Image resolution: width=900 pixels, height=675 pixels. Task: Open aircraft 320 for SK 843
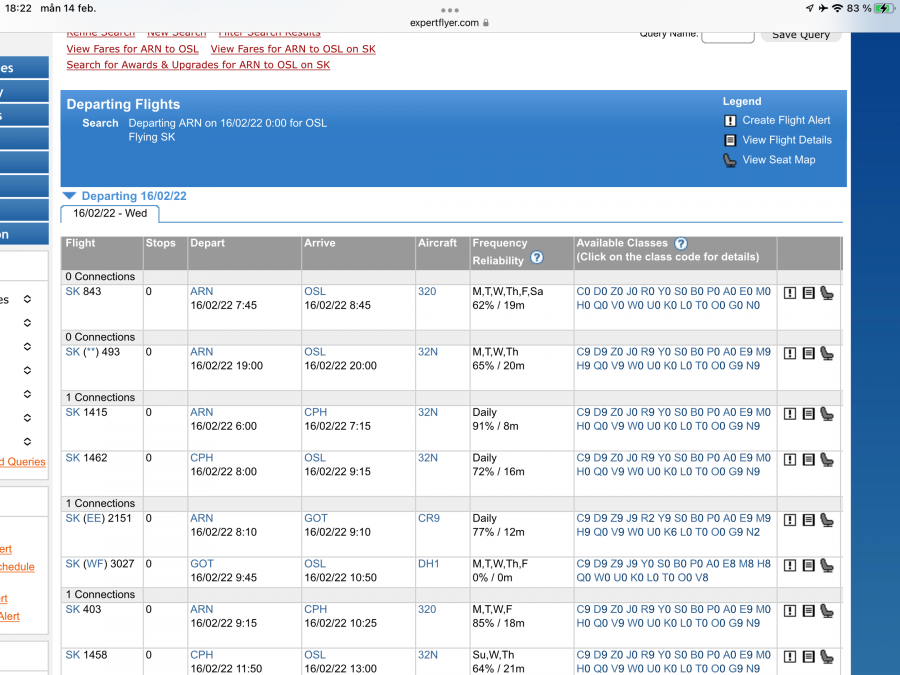[x=427, y=292]
